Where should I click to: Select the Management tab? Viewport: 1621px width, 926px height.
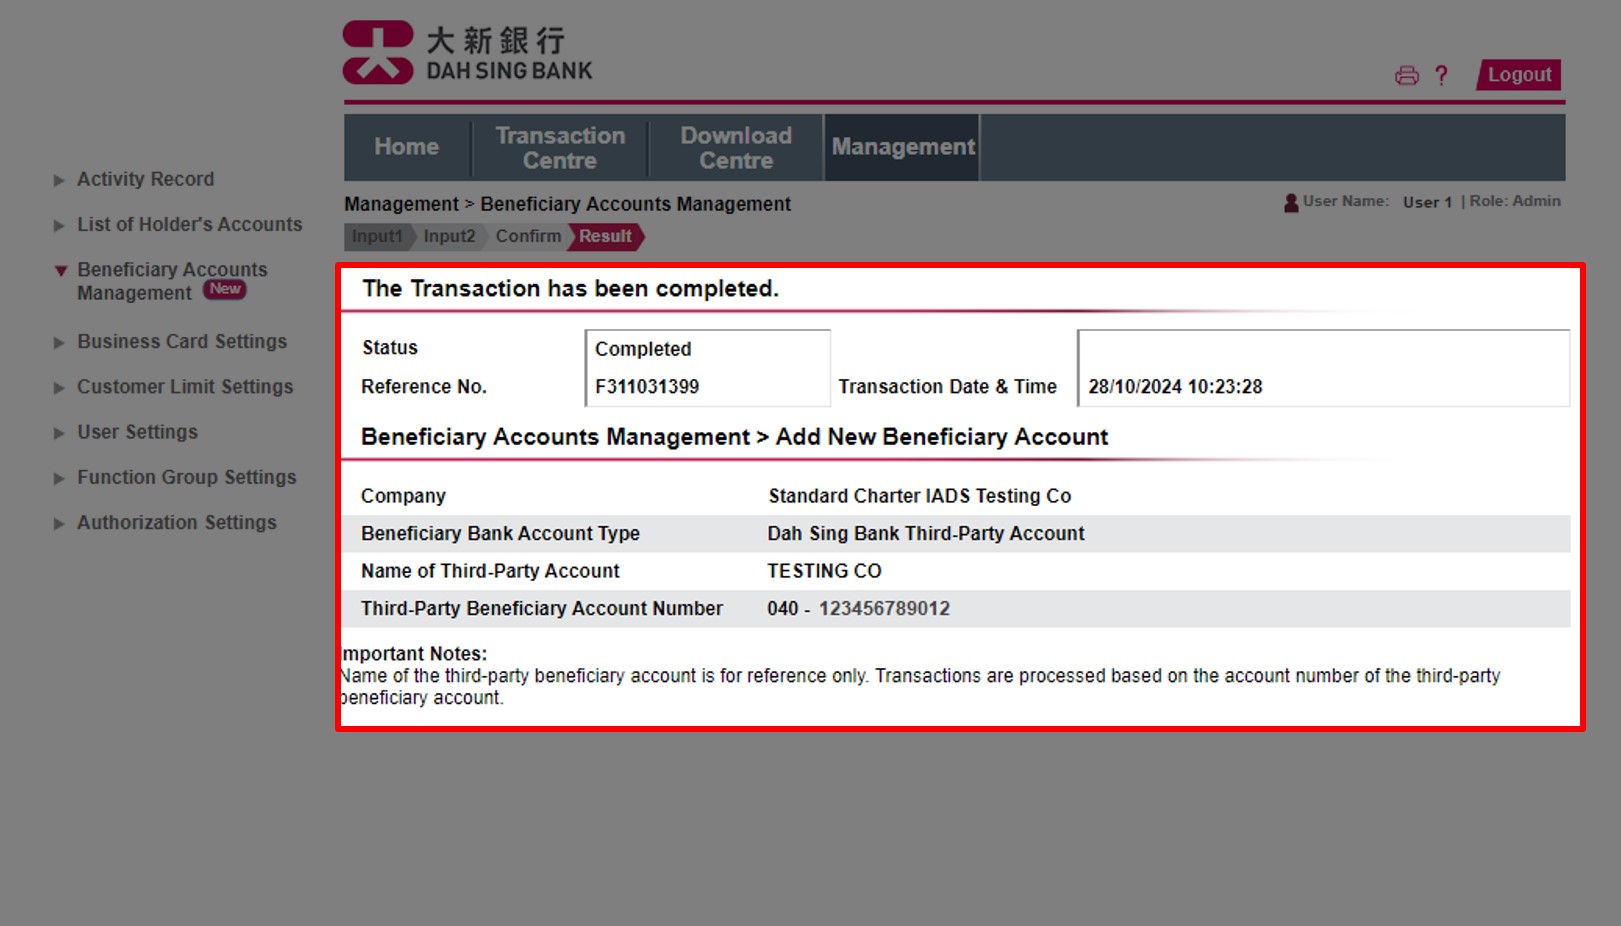[903, 147]
